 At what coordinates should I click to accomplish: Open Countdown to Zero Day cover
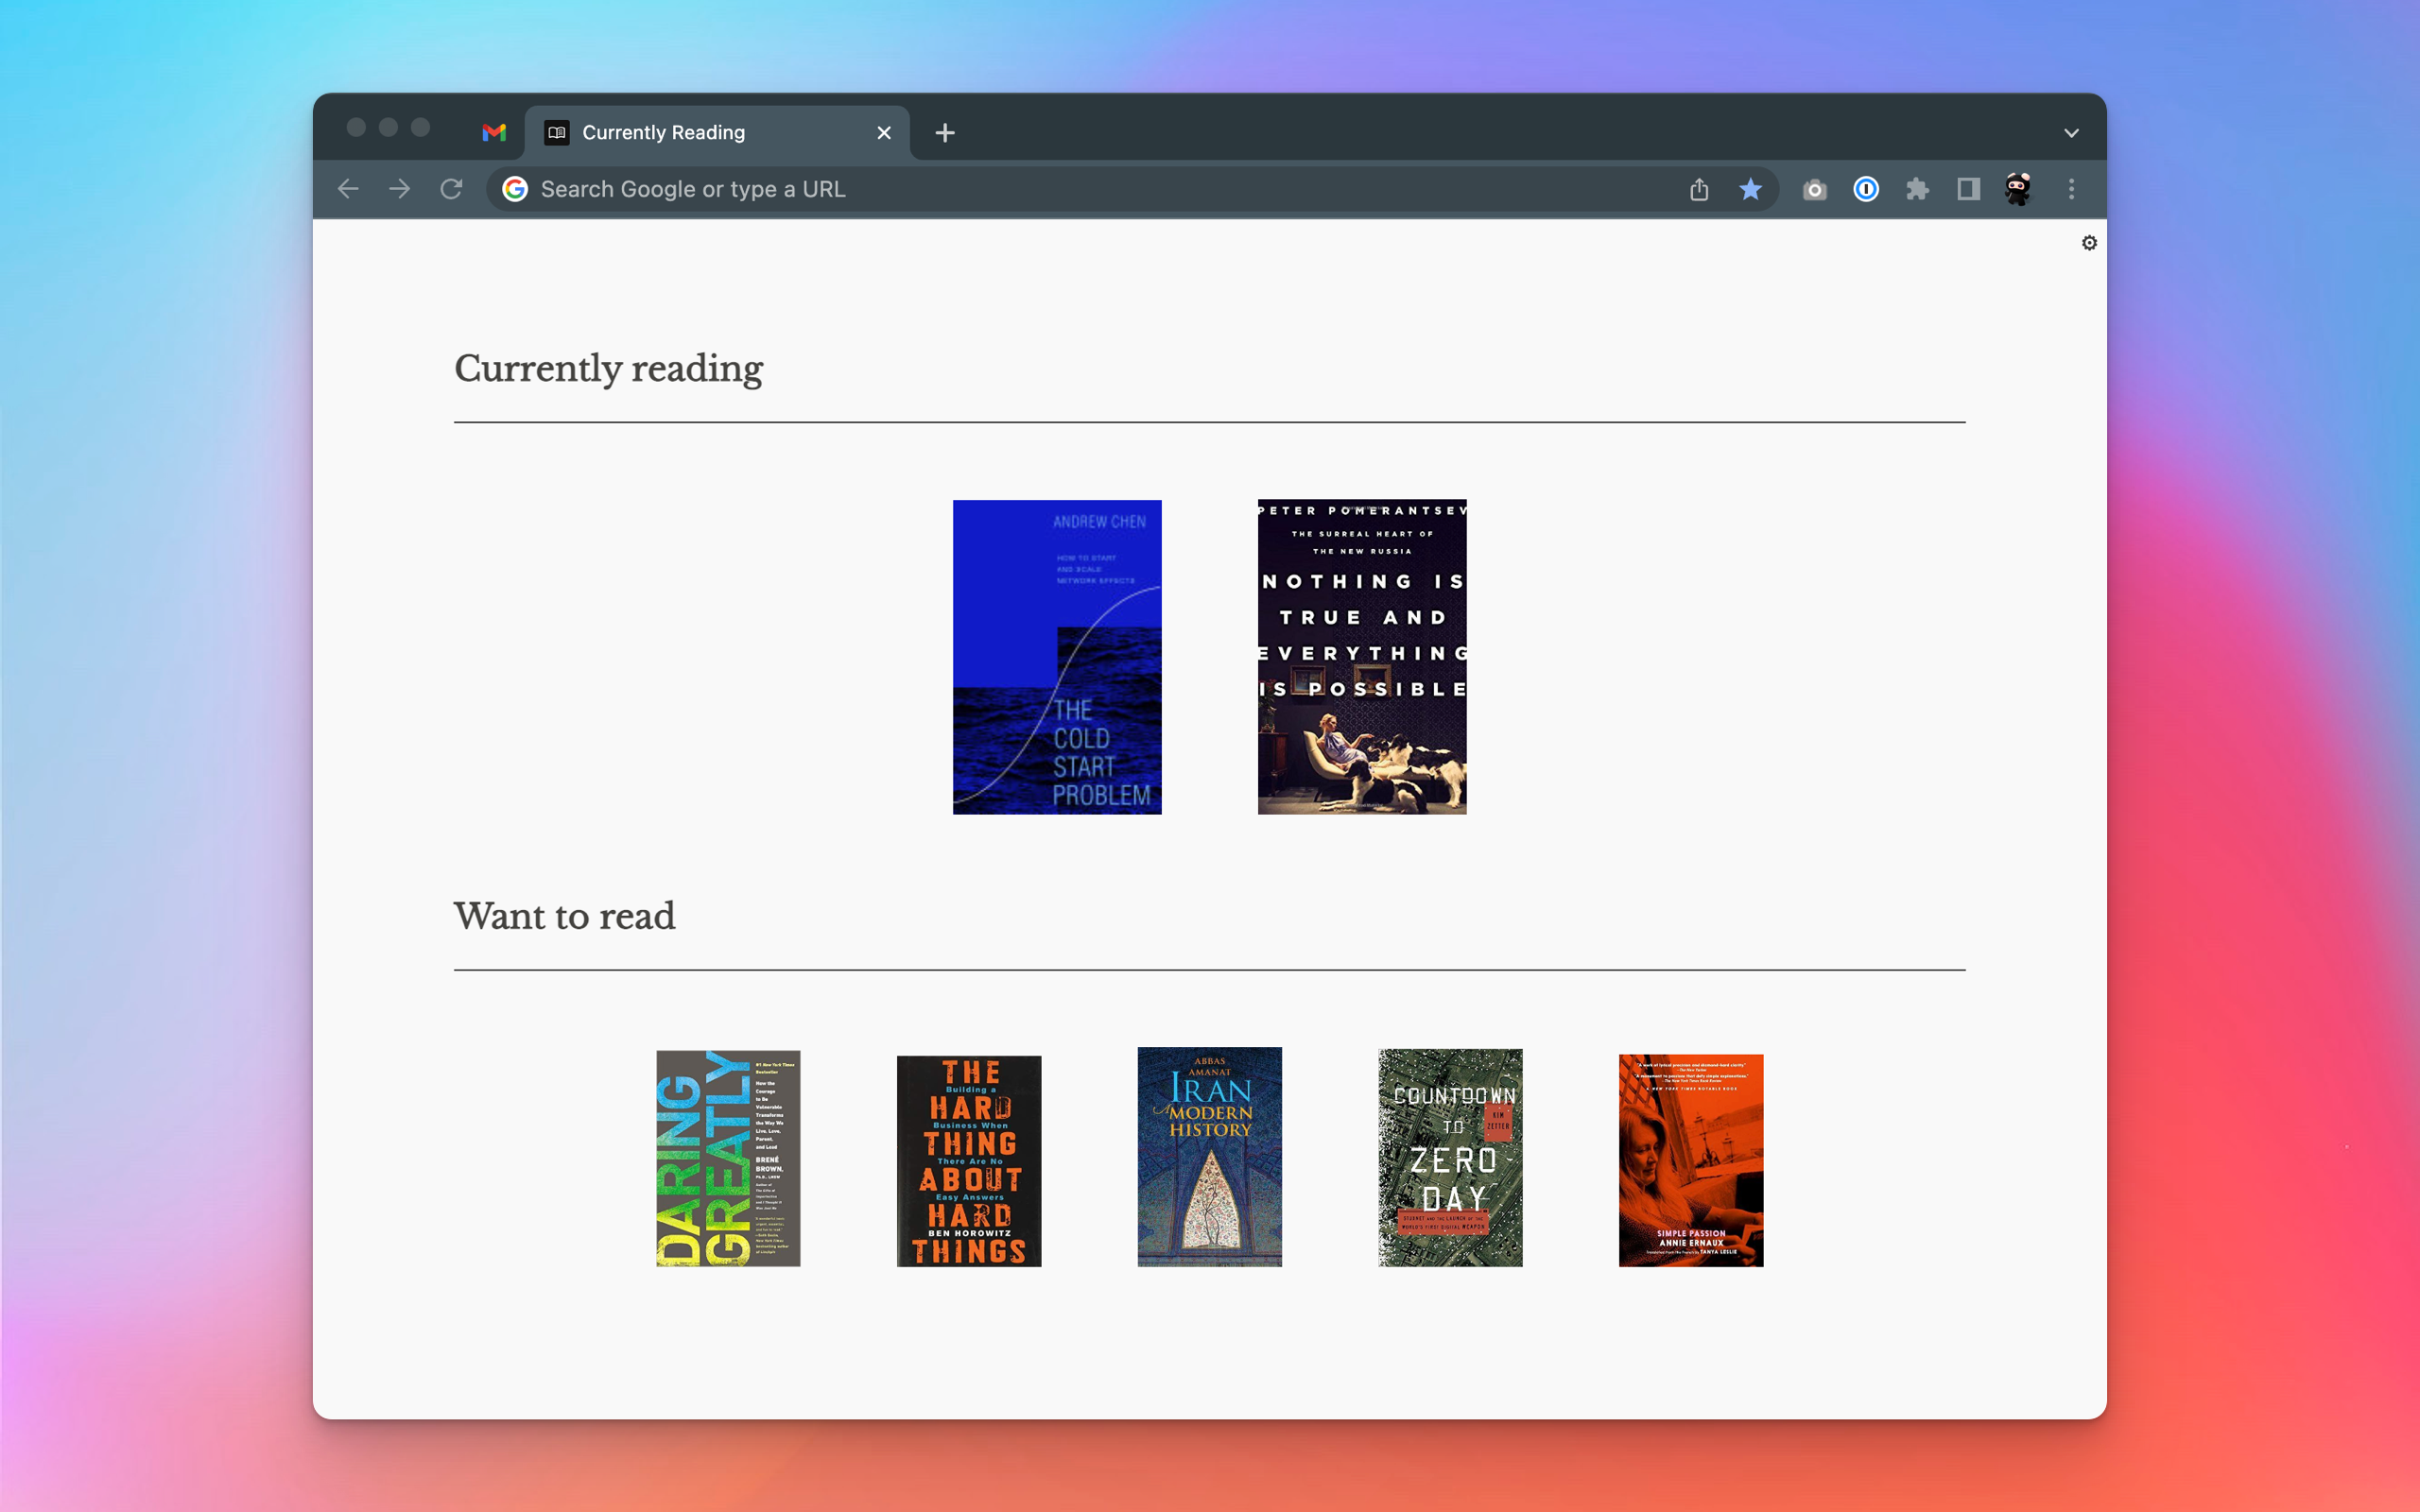(1450, 1158)
